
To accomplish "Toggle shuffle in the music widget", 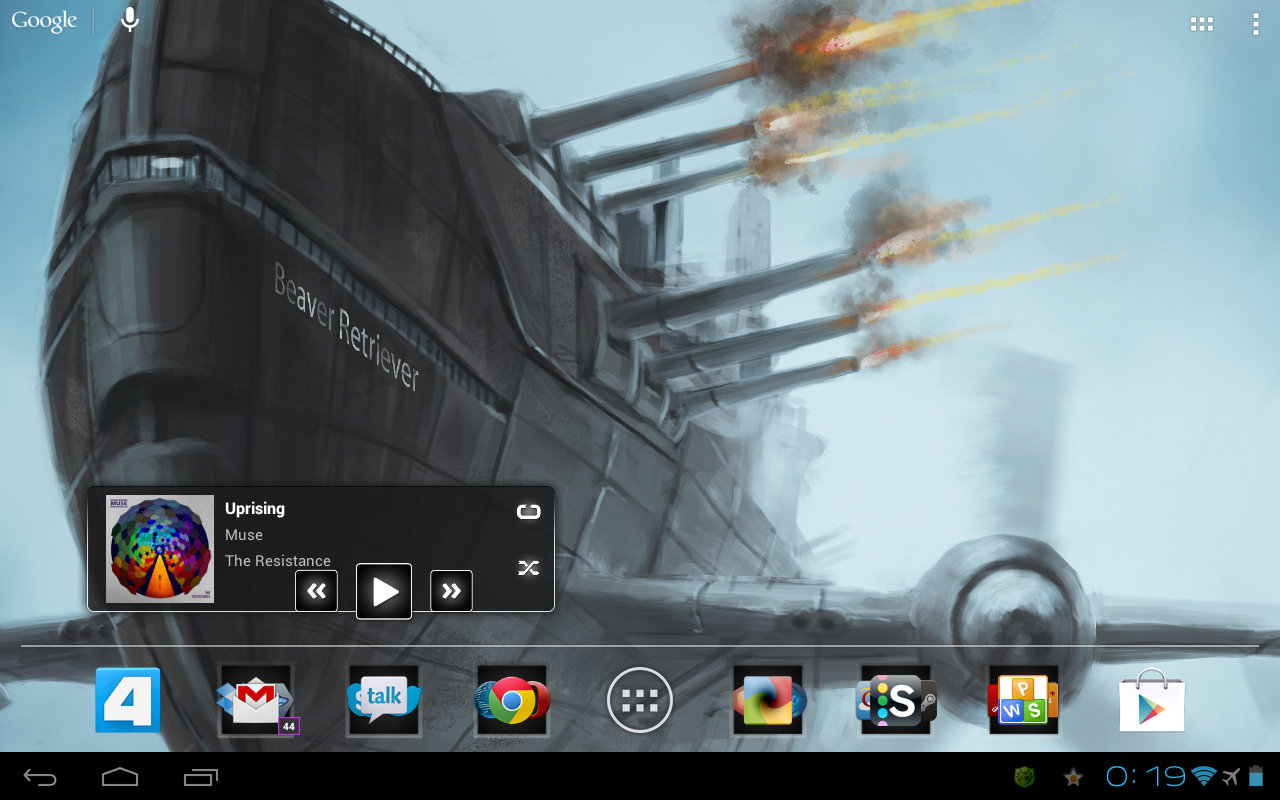I will click(528, 568).
